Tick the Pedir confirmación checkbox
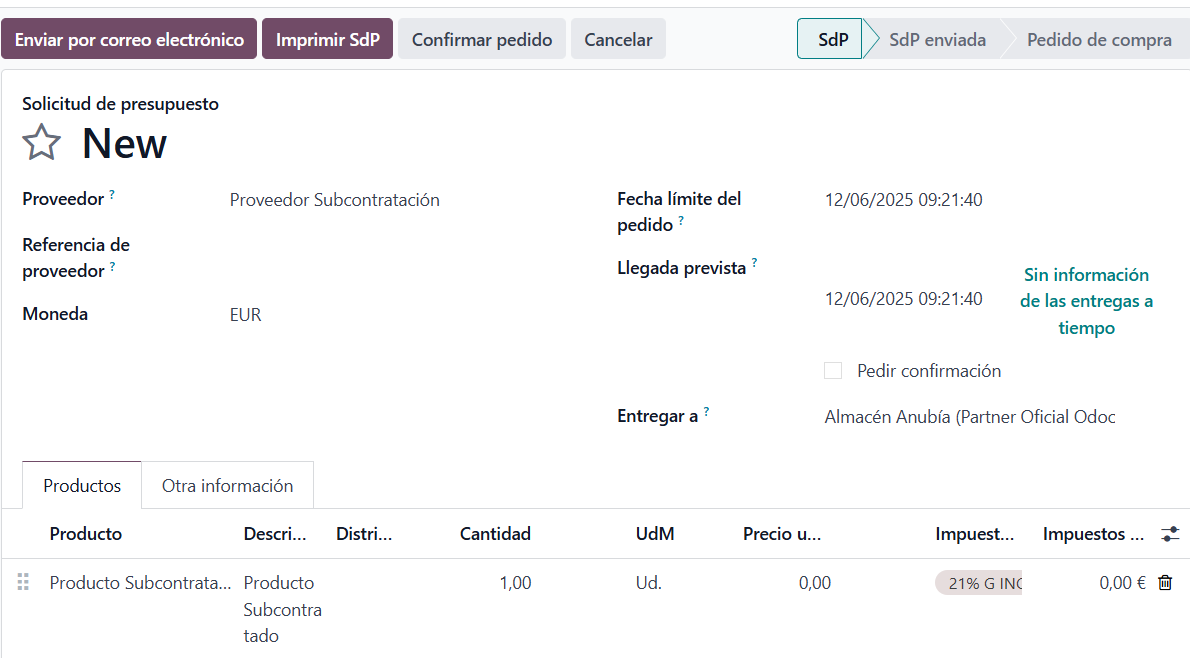1190x658 pixels. click(833, 371)
